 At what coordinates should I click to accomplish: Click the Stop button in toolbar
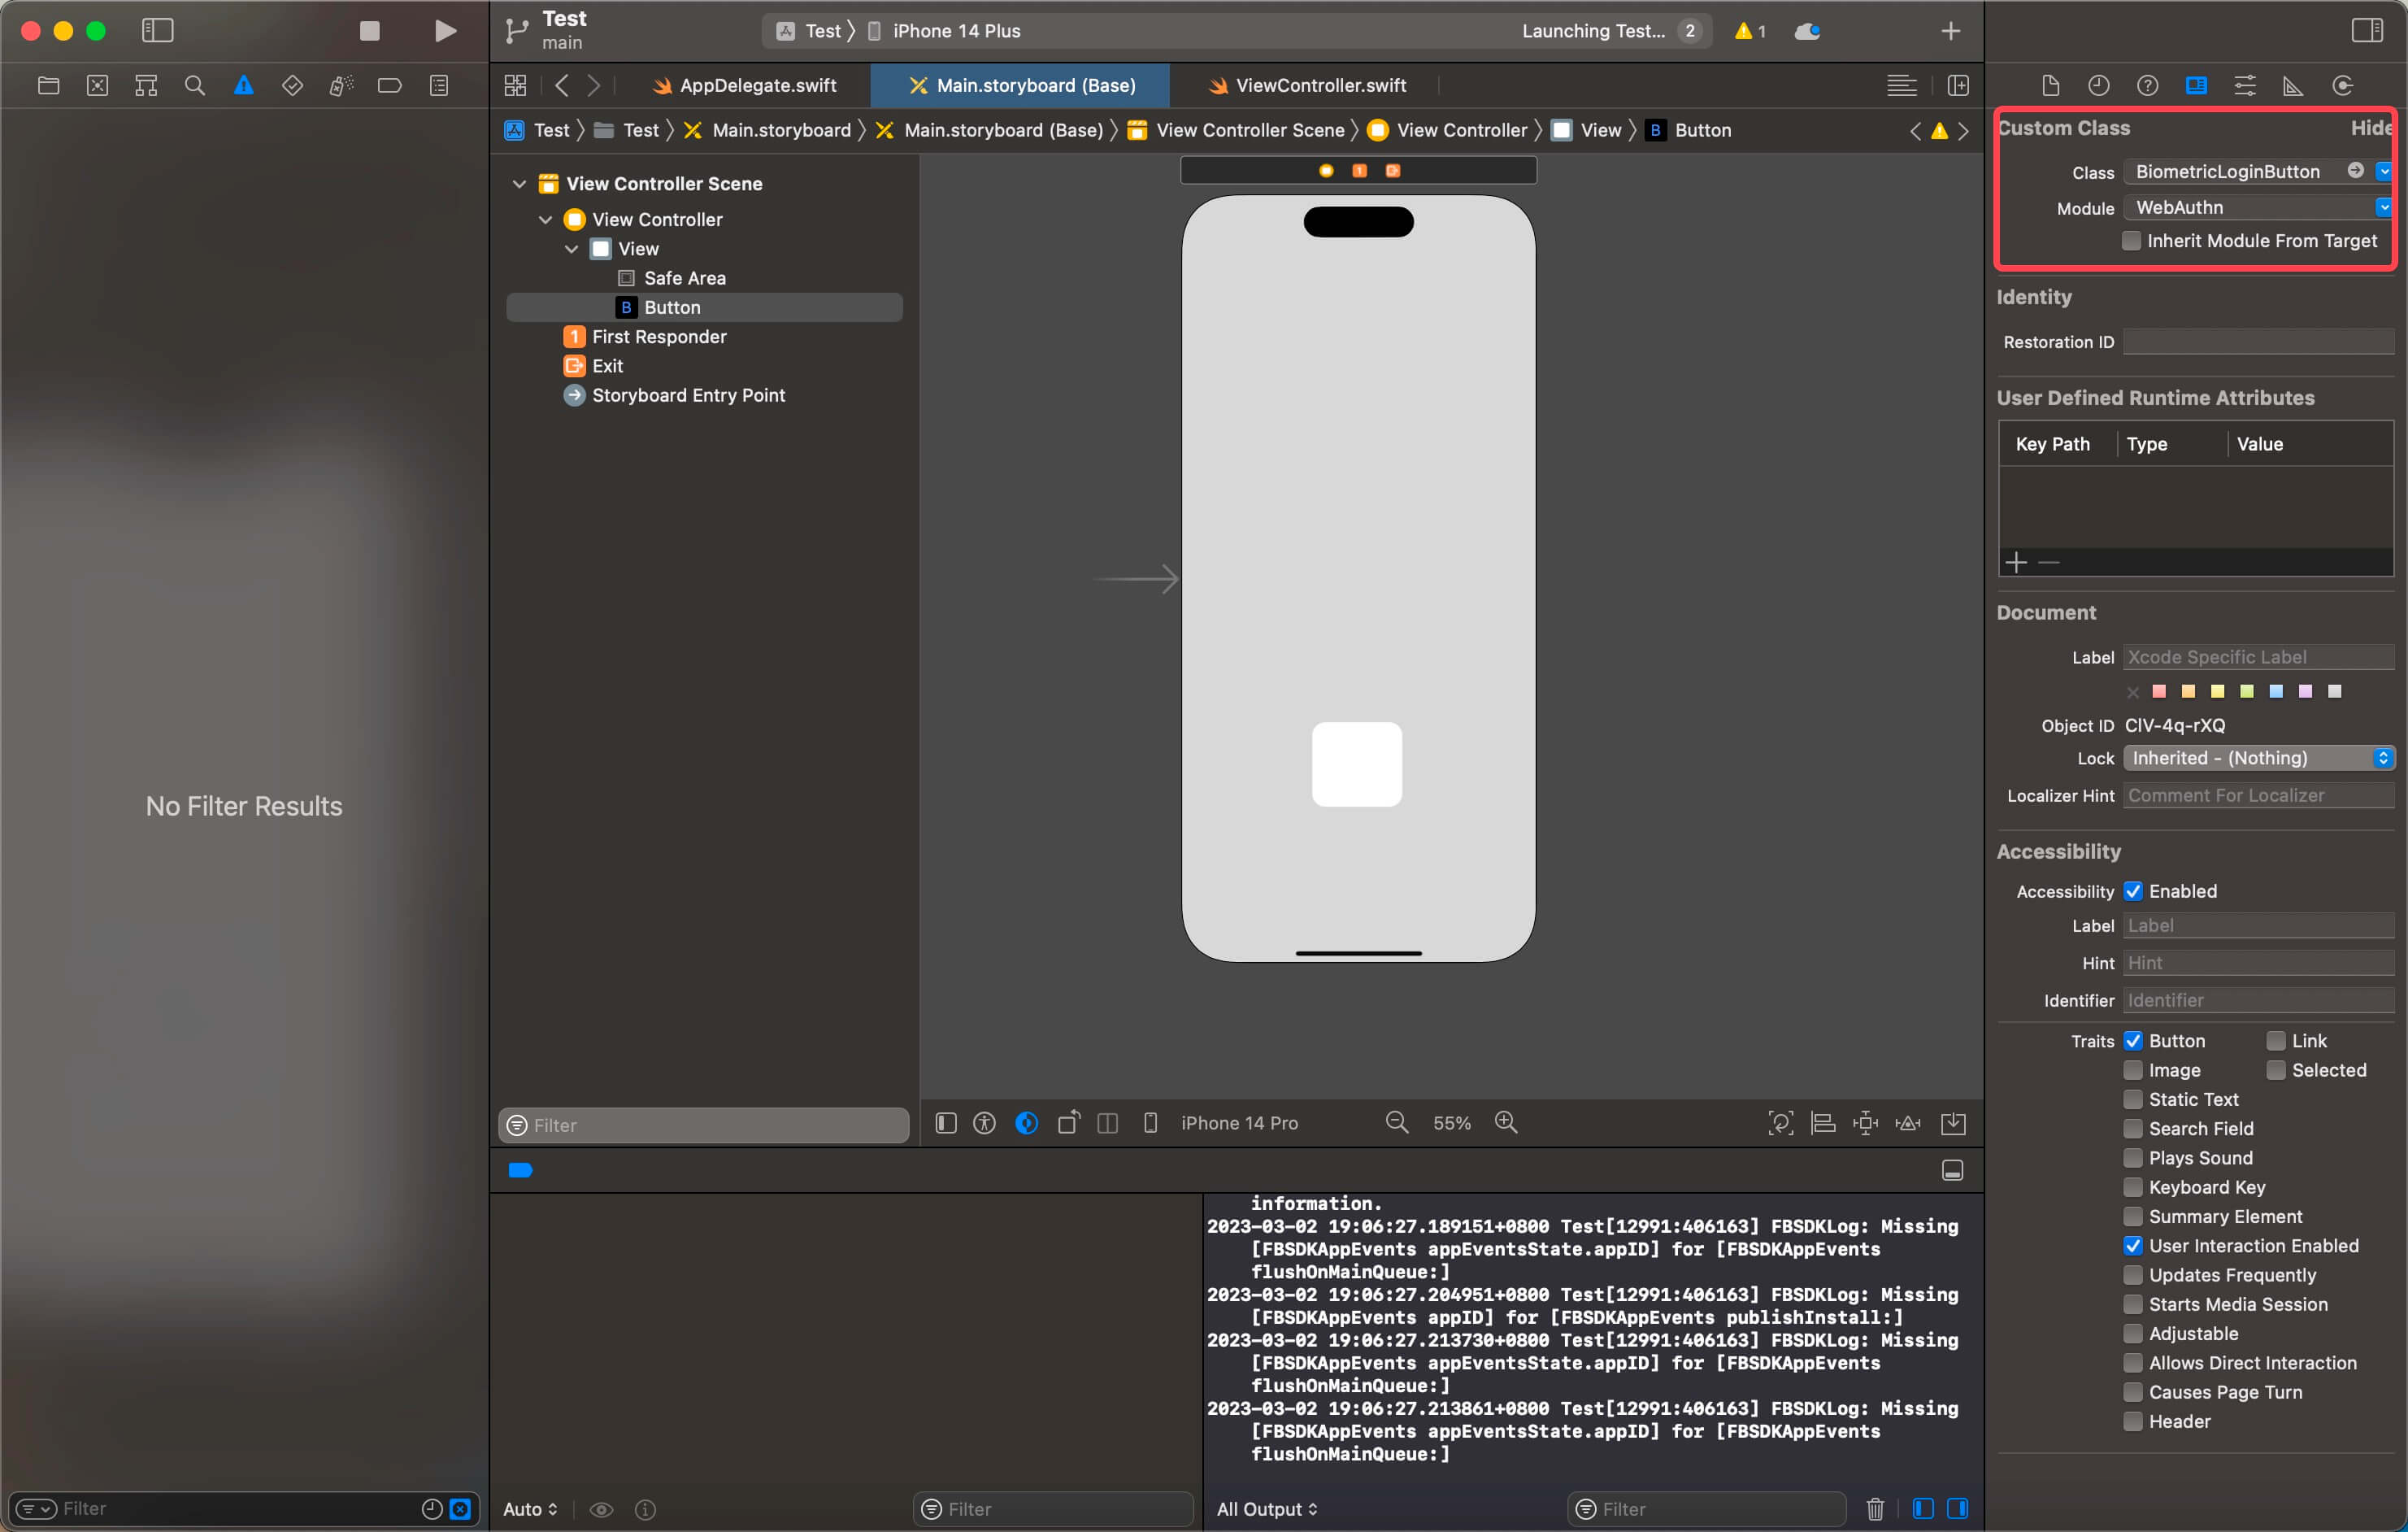tap(369, 31)
